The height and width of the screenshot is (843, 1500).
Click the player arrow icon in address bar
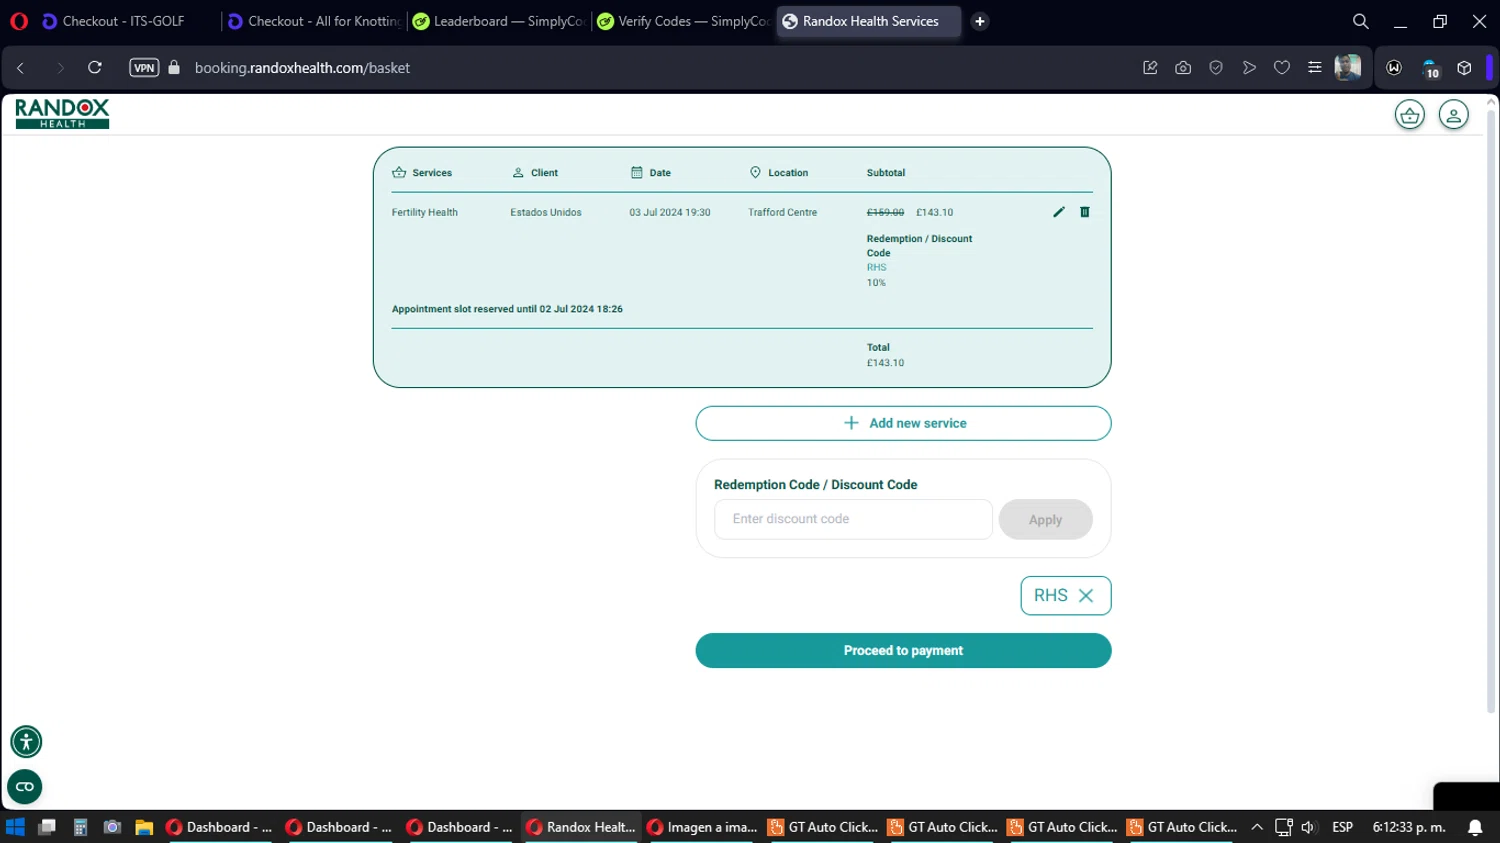pyautogui.click(x=1249, y=68)
